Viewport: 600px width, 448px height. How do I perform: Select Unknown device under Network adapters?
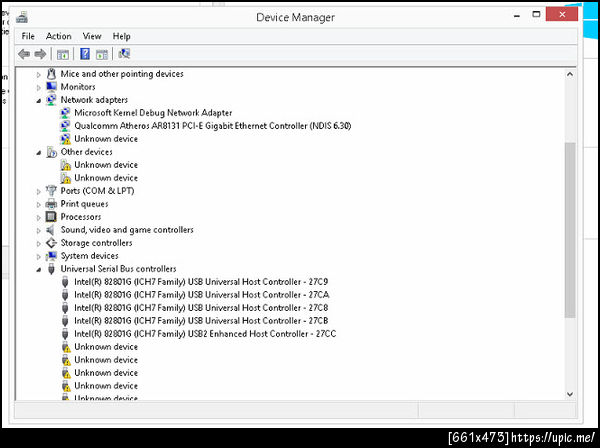(106, 139)
